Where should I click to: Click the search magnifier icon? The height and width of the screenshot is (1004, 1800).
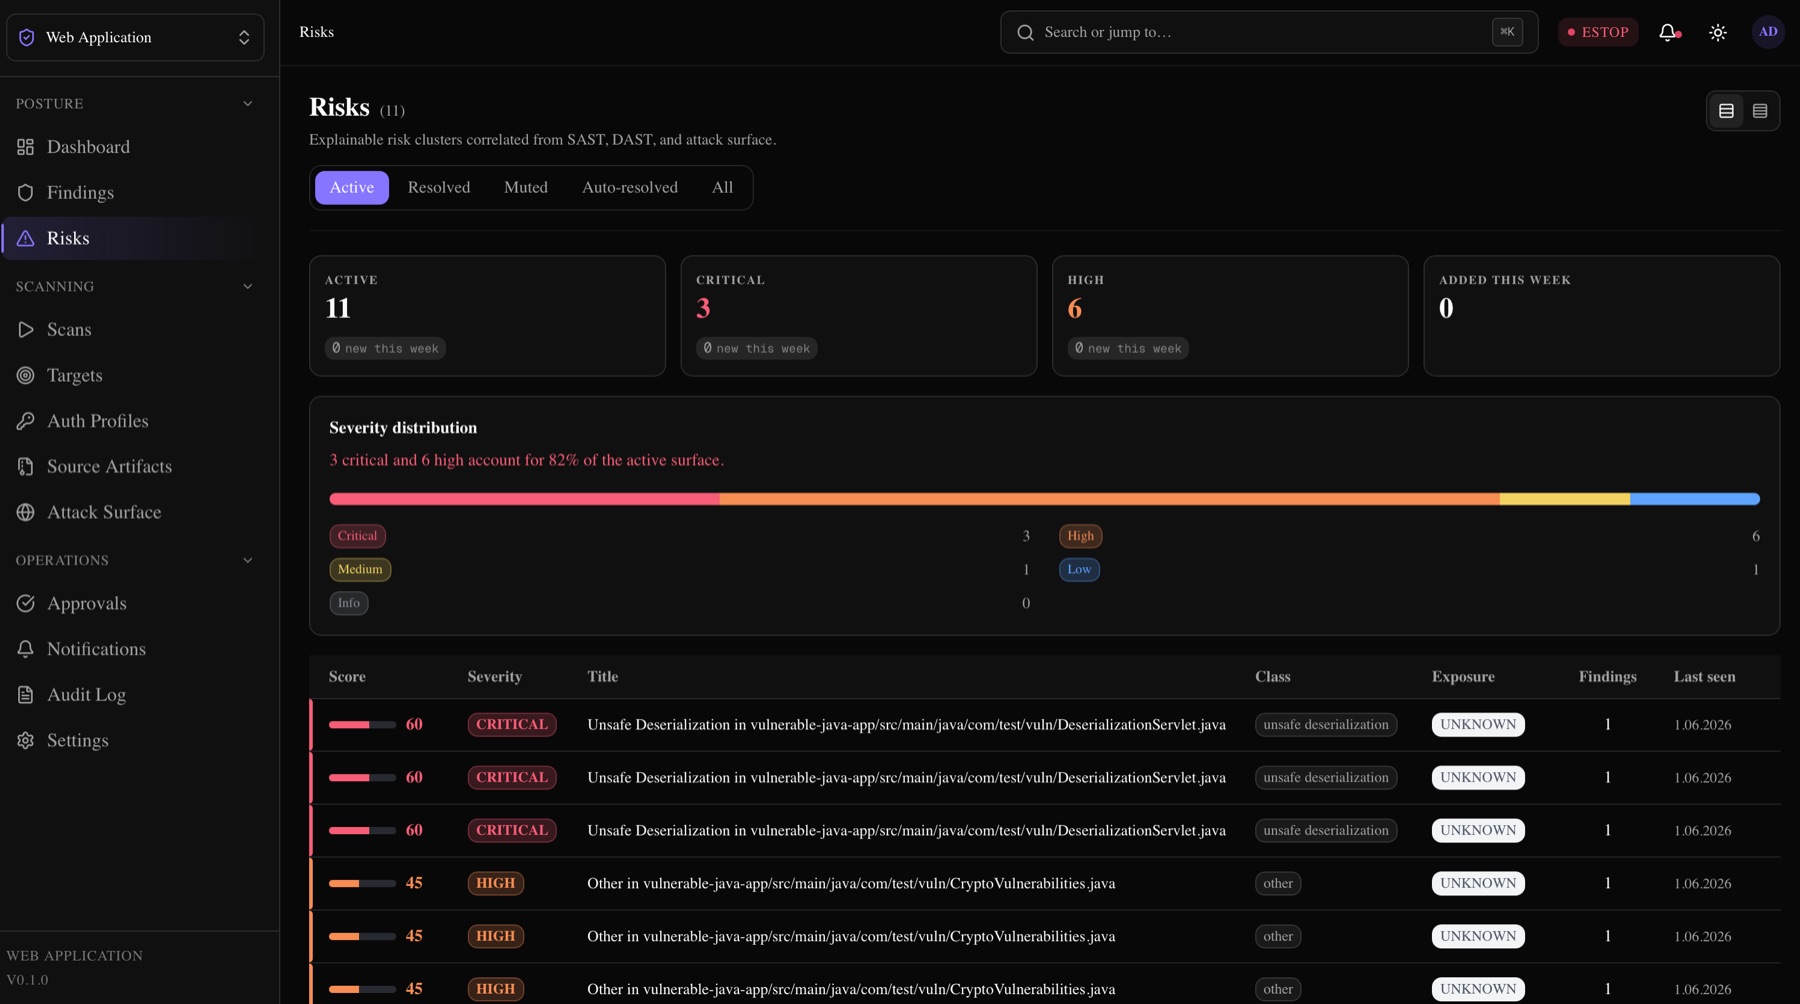click(1025, 33)
